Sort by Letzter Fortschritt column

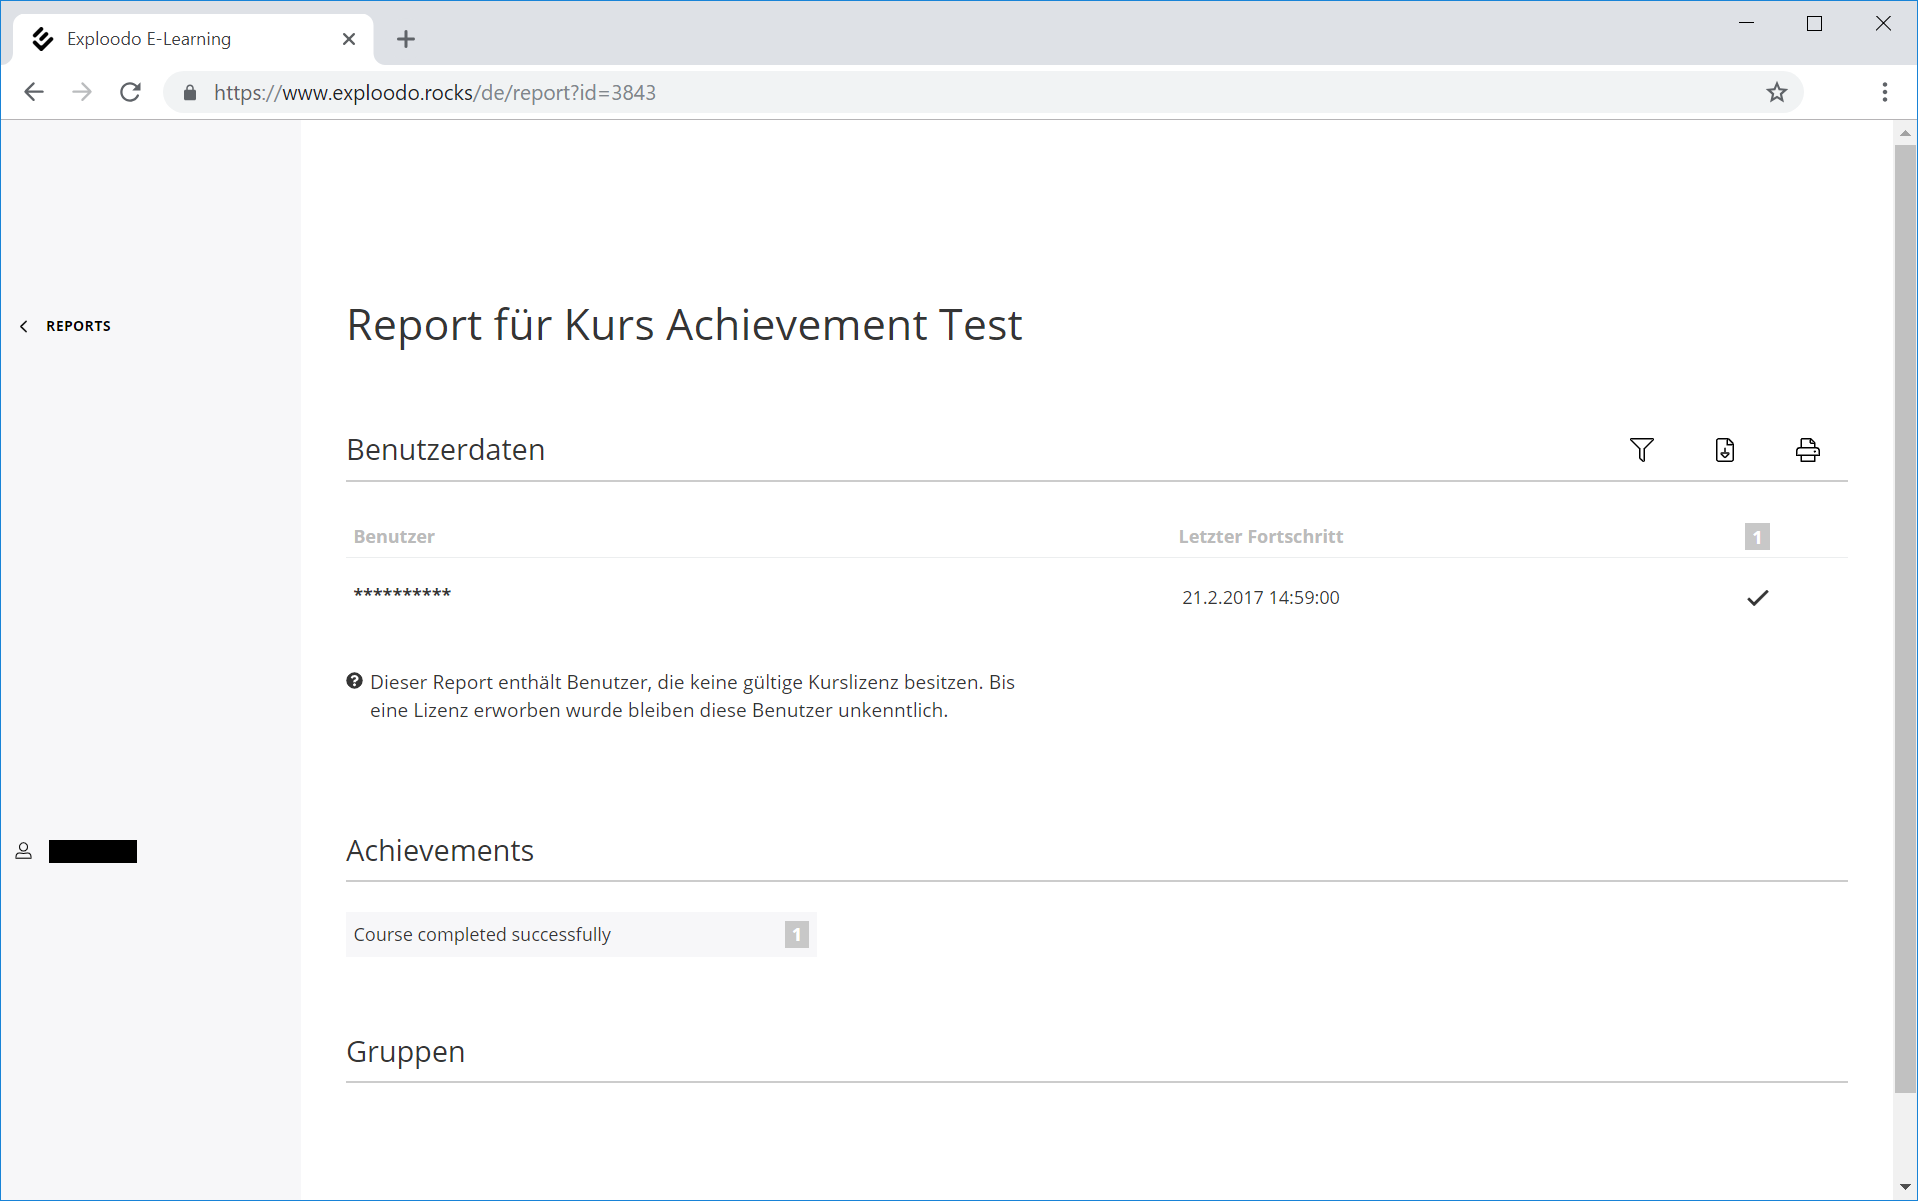pyautogui.click(x=1260, y=537)
